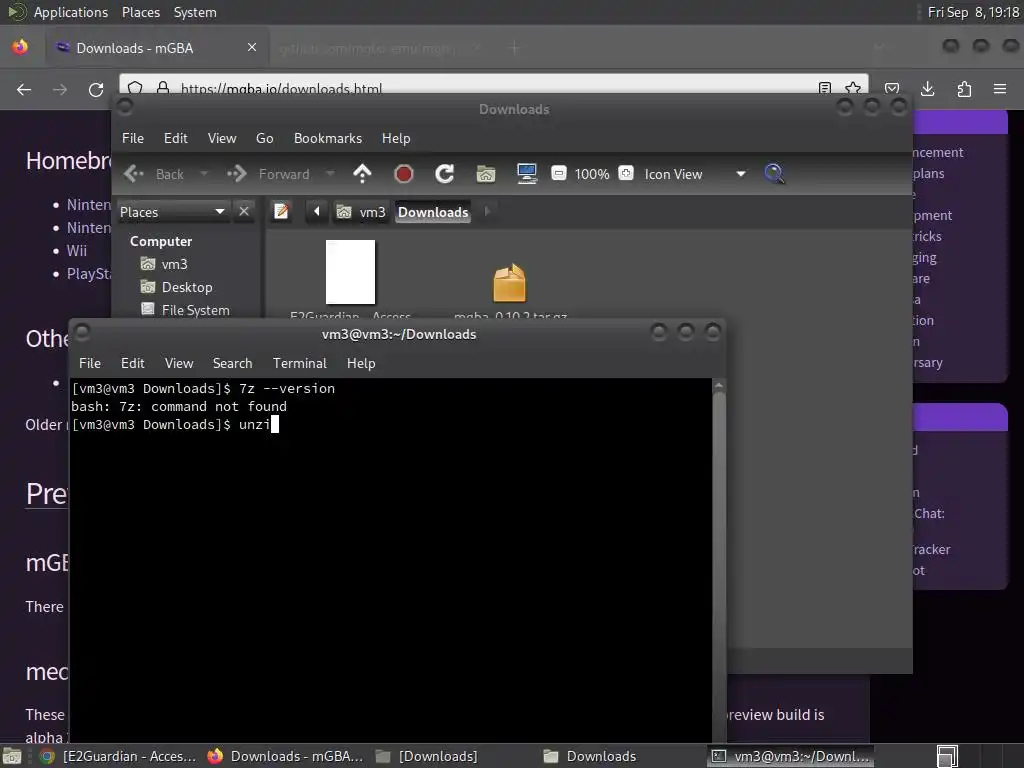1024x768 pixels.
Task: Open Terminal menu in terminal window
Action: [300, 363]
